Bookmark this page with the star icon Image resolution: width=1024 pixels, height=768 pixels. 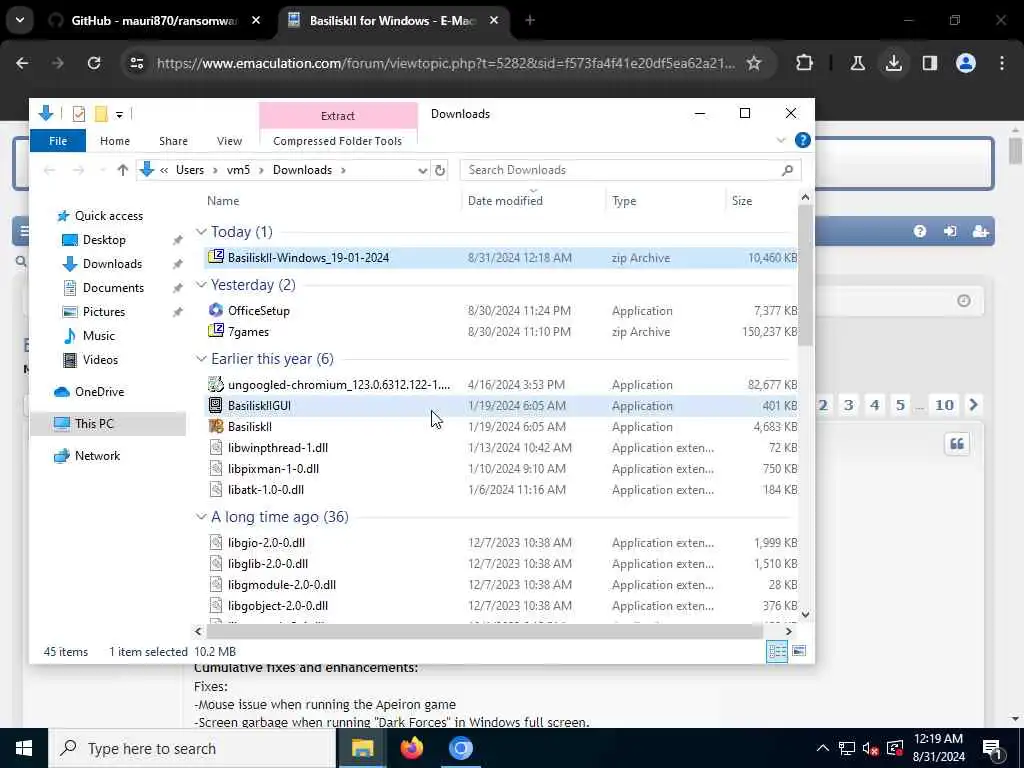[754, 63]
